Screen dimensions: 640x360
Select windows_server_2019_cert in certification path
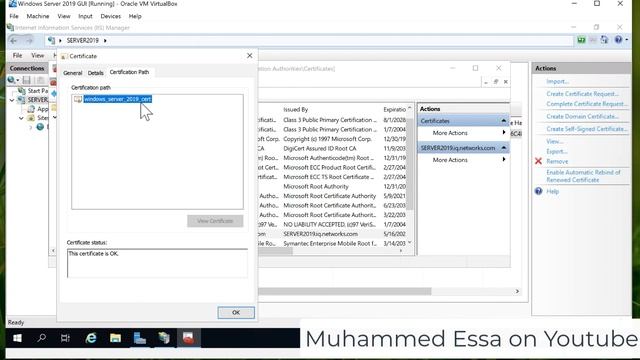tap(118, 99)
